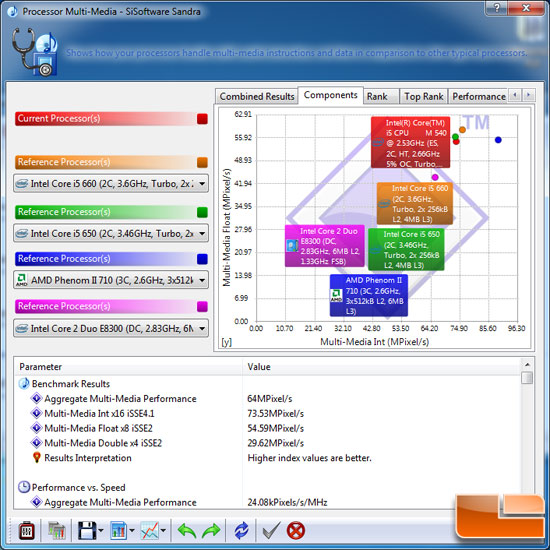
Task: Select first Aggregate Multi-Media Performance row, 64MPixel/s
Action: pos(268,399)
